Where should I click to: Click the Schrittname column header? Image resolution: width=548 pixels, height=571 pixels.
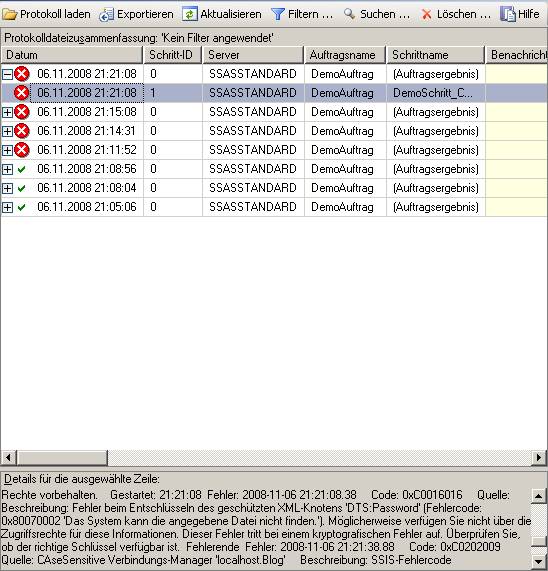435,55
